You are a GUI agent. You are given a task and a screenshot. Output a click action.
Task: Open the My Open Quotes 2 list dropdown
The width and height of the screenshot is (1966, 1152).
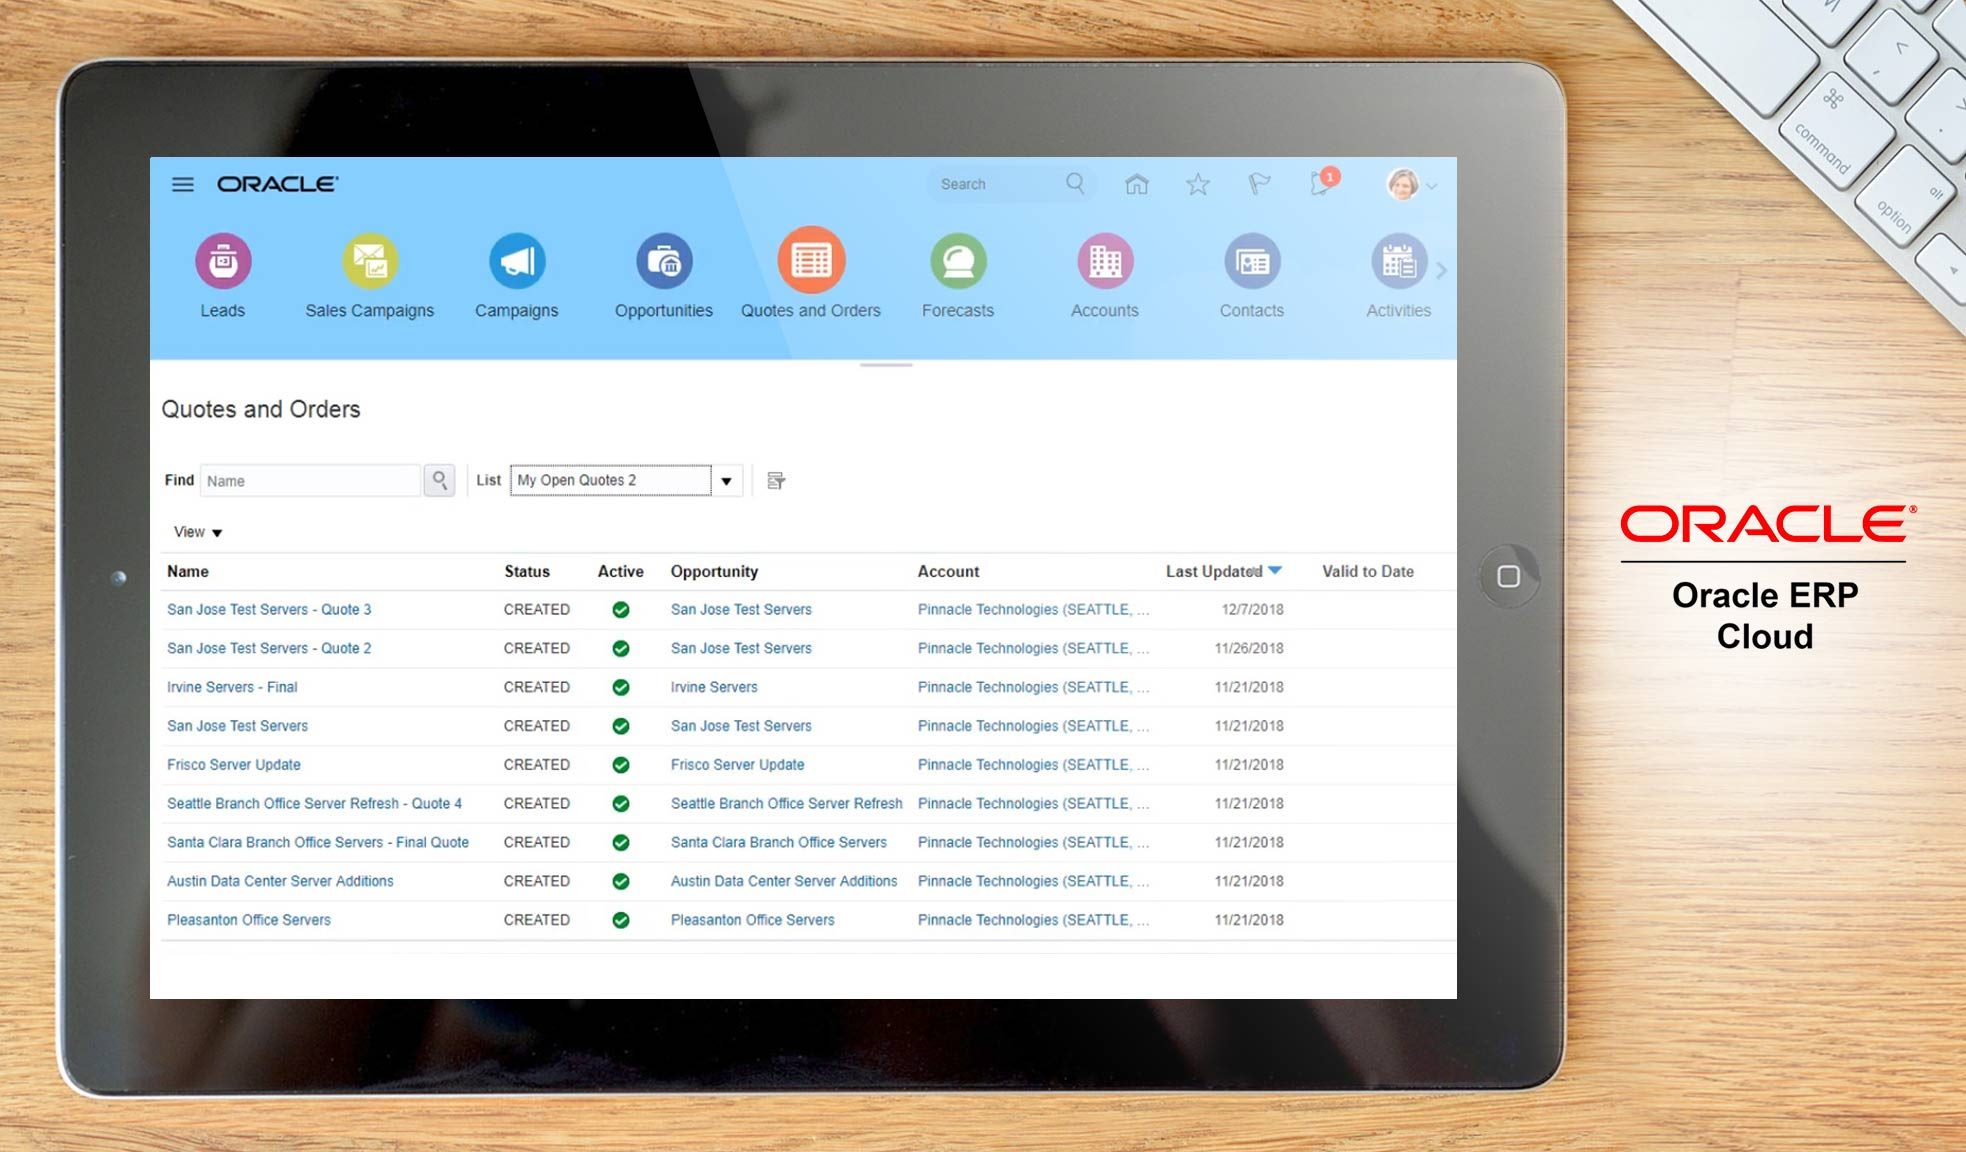click(726, 480)
